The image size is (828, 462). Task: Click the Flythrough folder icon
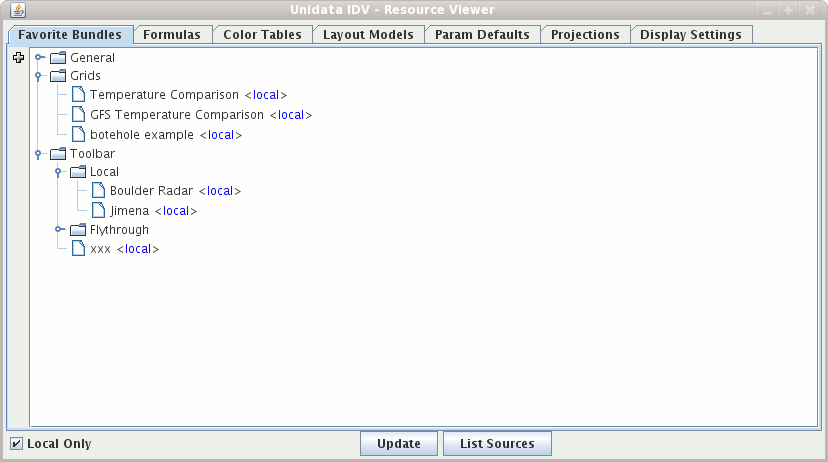click(78, 230)
